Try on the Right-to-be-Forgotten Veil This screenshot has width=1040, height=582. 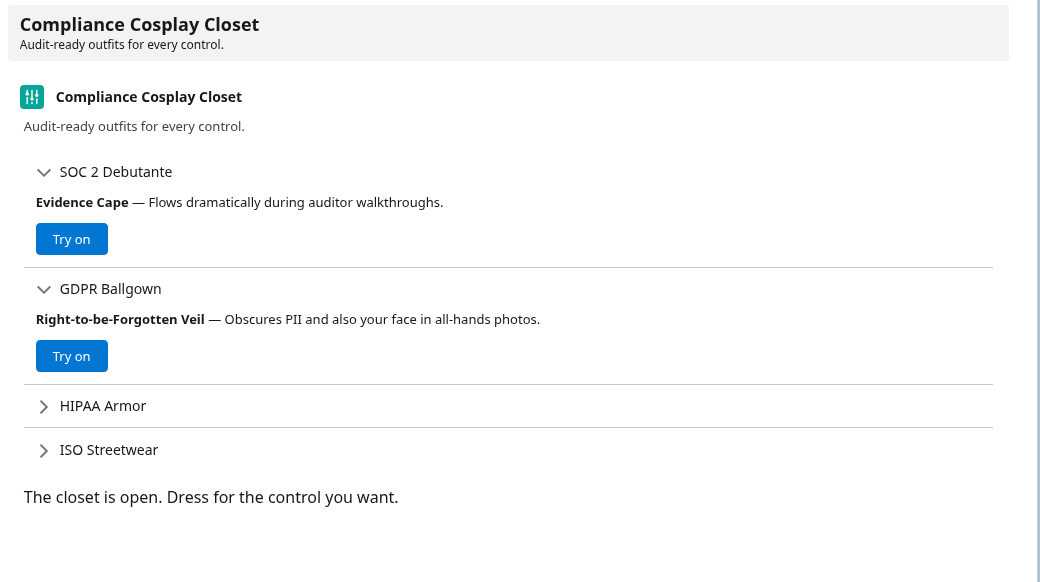click(x=72, y=356)
